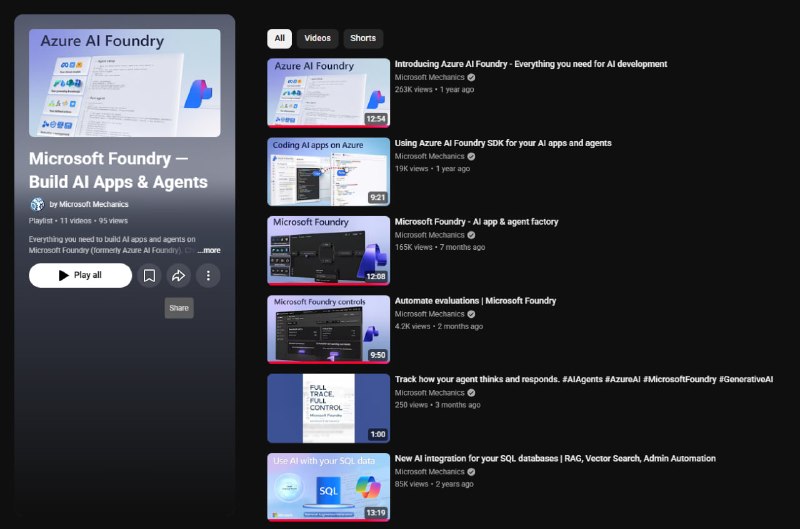The height and width of the screenshot is (529, 800).
Task: Click verified badge on Track how your agent row
Action: coord(471,393)
